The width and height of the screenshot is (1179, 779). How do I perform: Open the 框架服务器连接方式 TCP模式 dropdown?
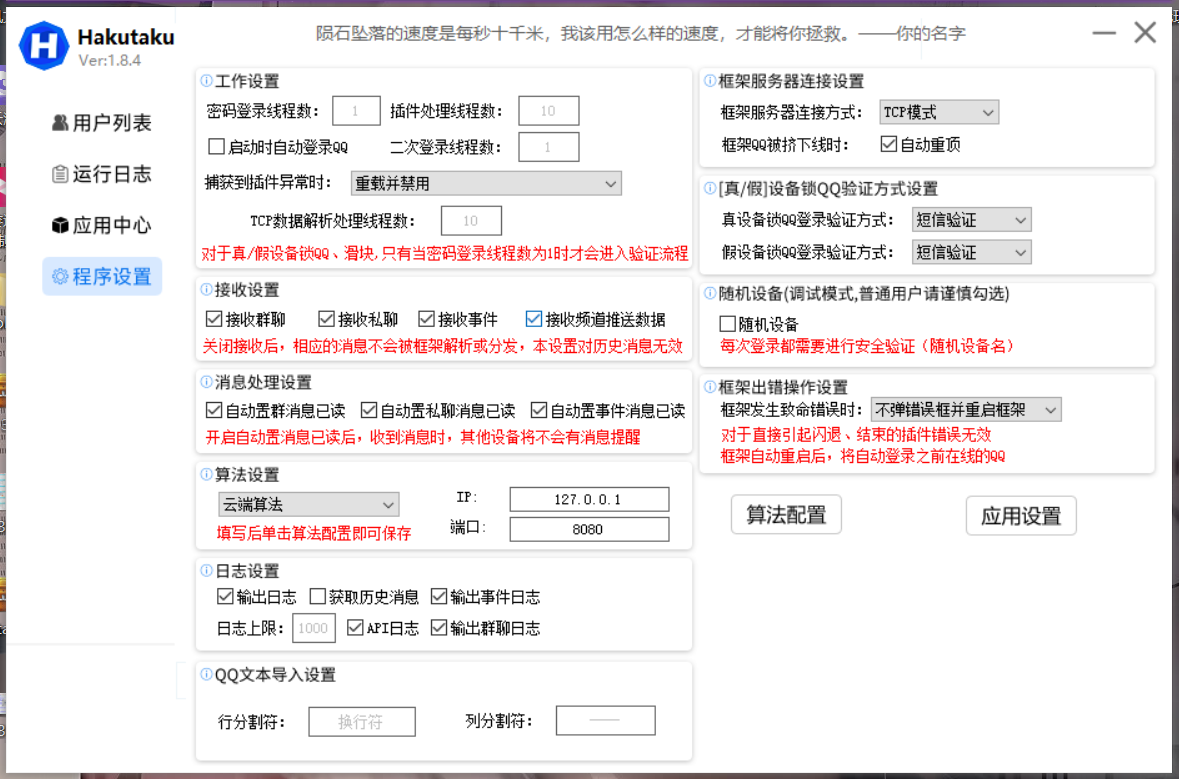[938, 112]
